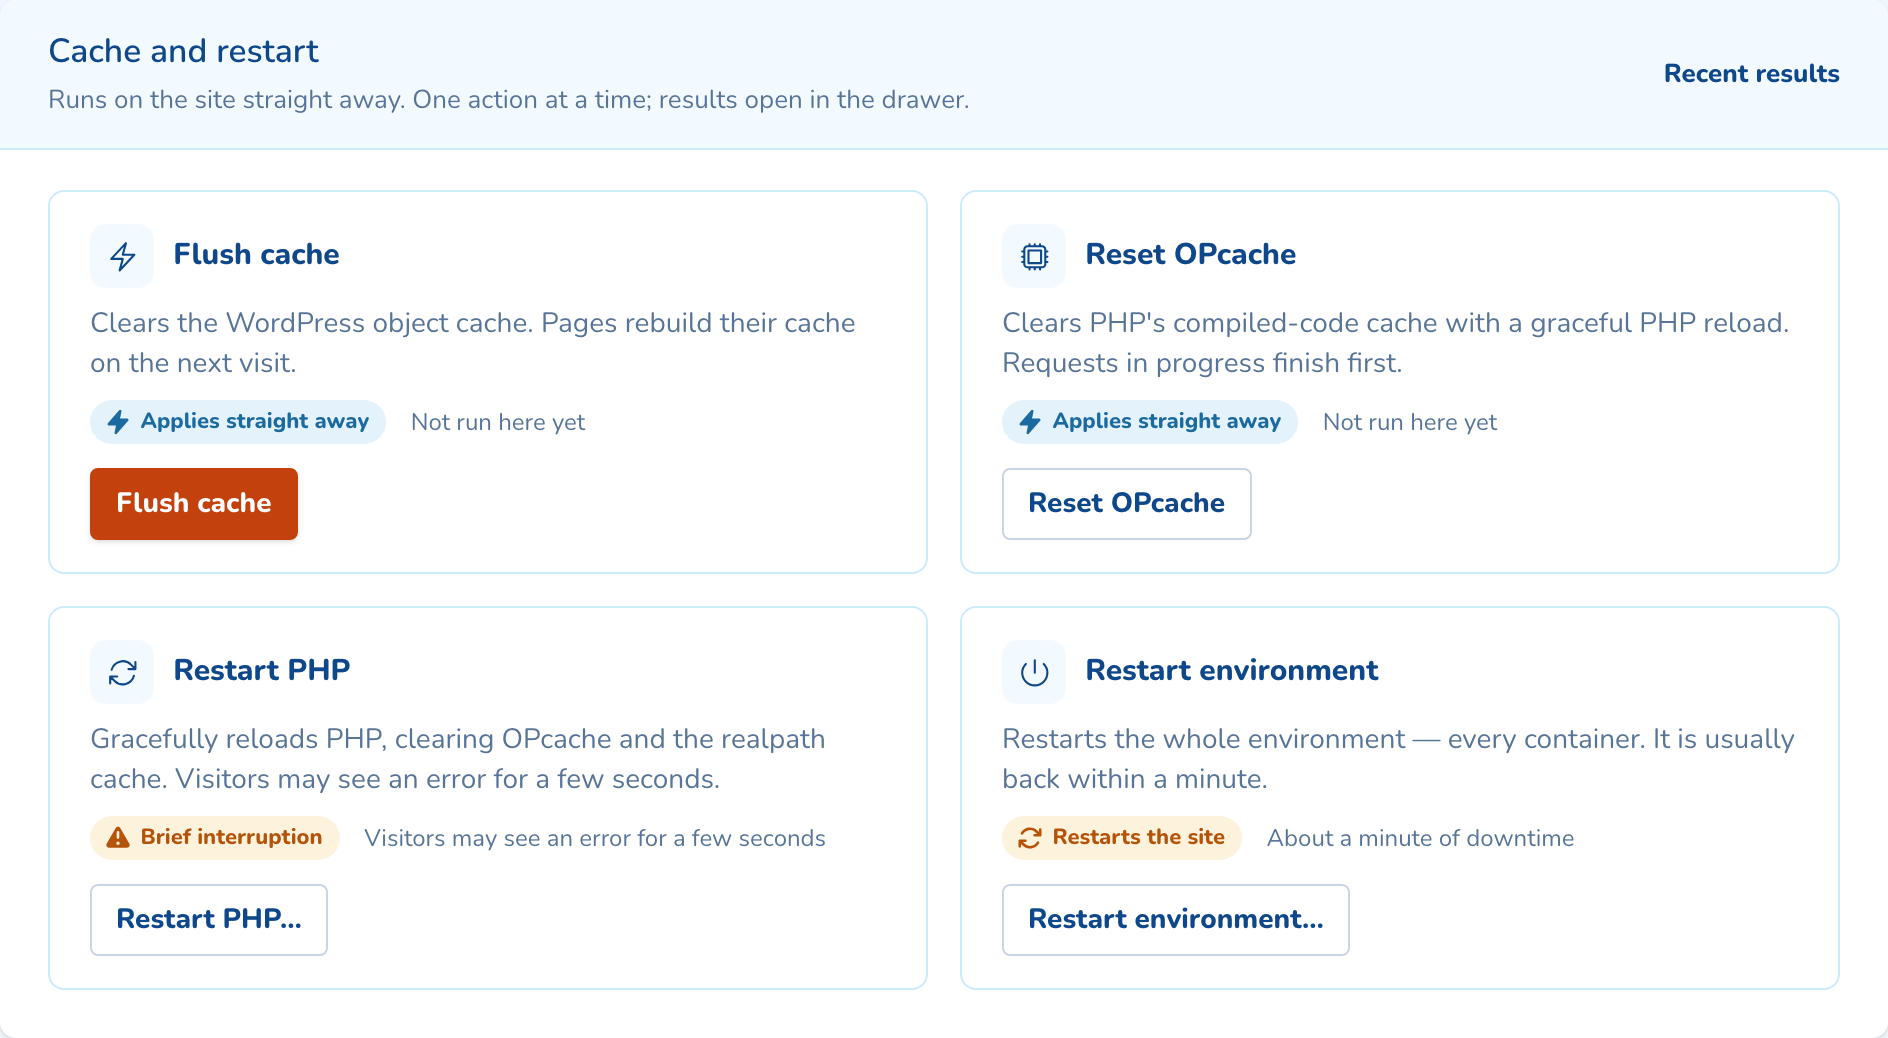Click the chip icon beside Reset OPcache title
Screen dimensions: 1888x1038
point(1034,256)
